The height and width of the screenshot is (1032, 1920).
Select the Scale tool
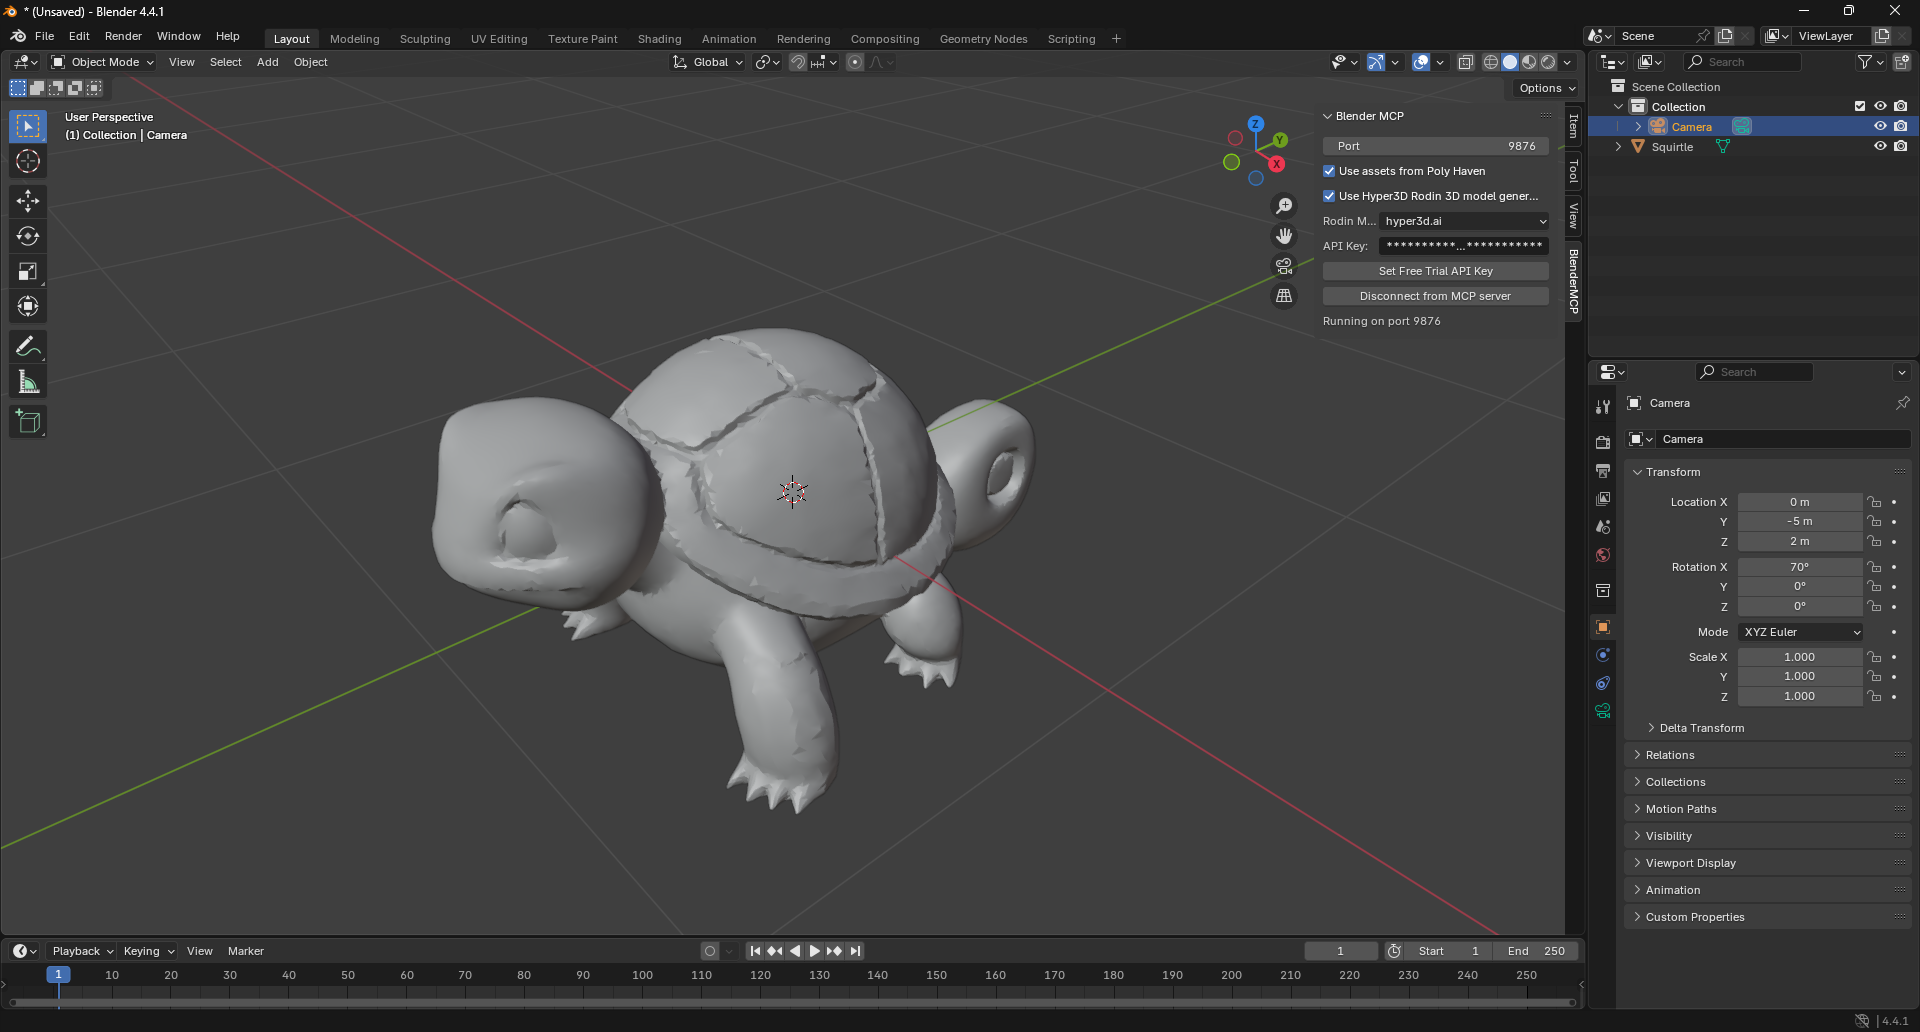click(x=28, y=271)
